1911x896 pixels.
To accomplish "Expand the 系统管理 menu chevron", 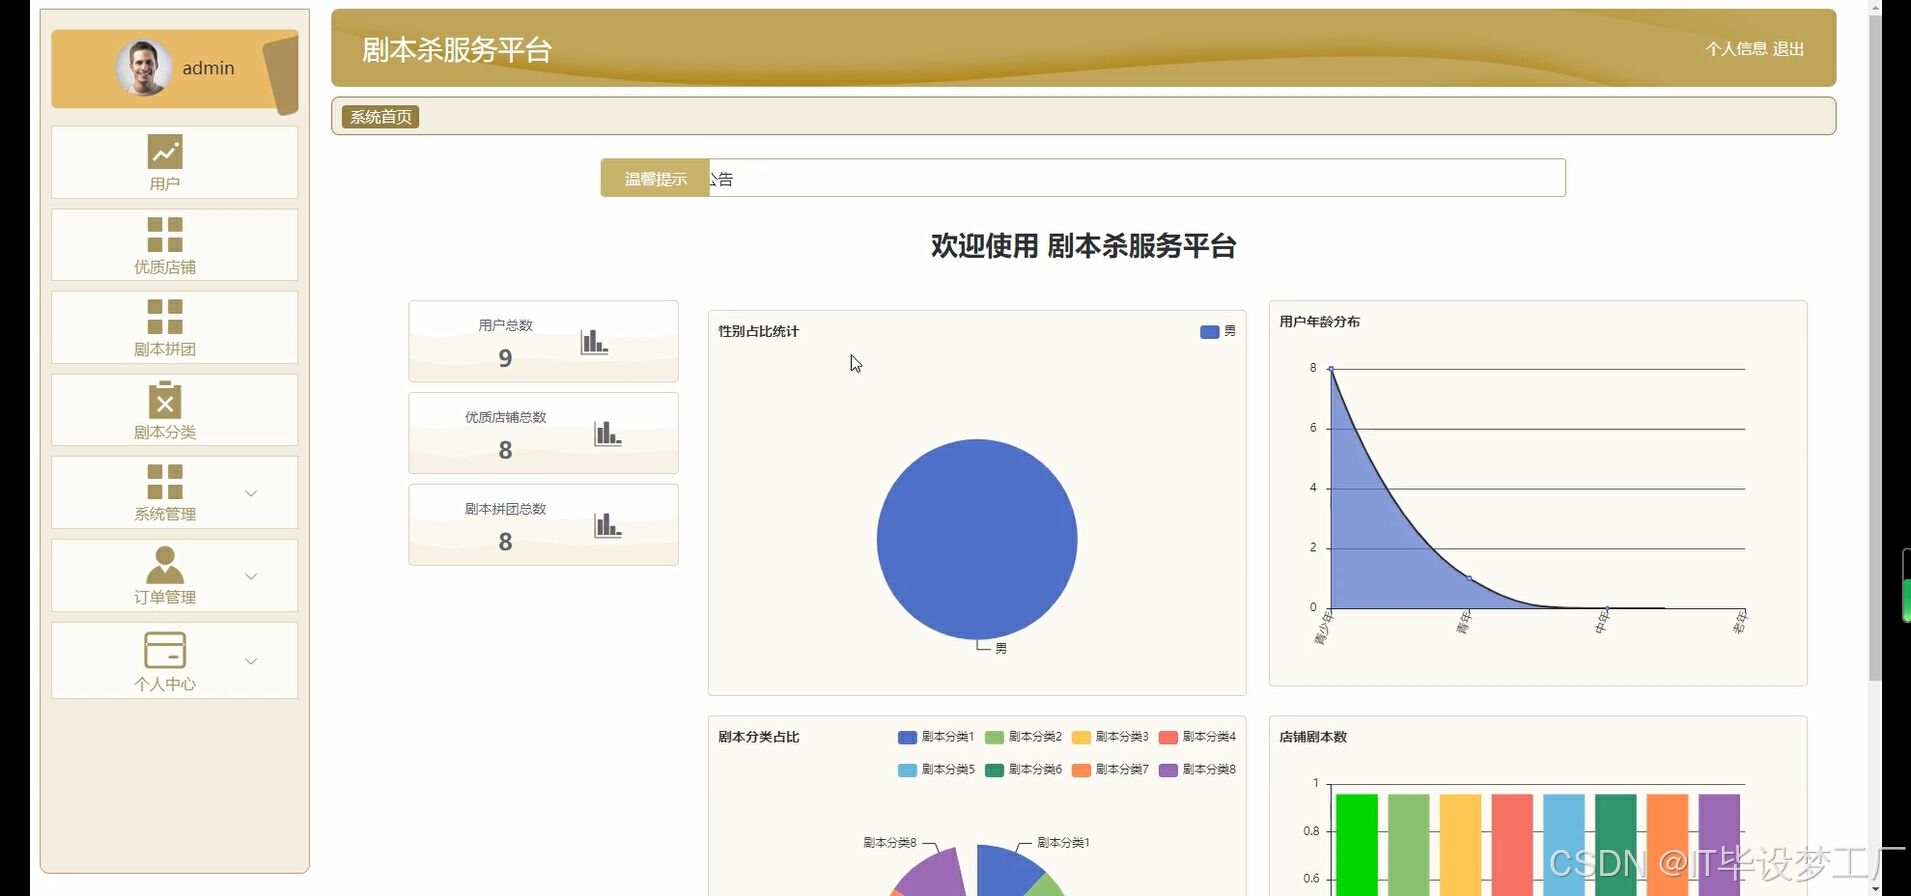I will 251,493.
